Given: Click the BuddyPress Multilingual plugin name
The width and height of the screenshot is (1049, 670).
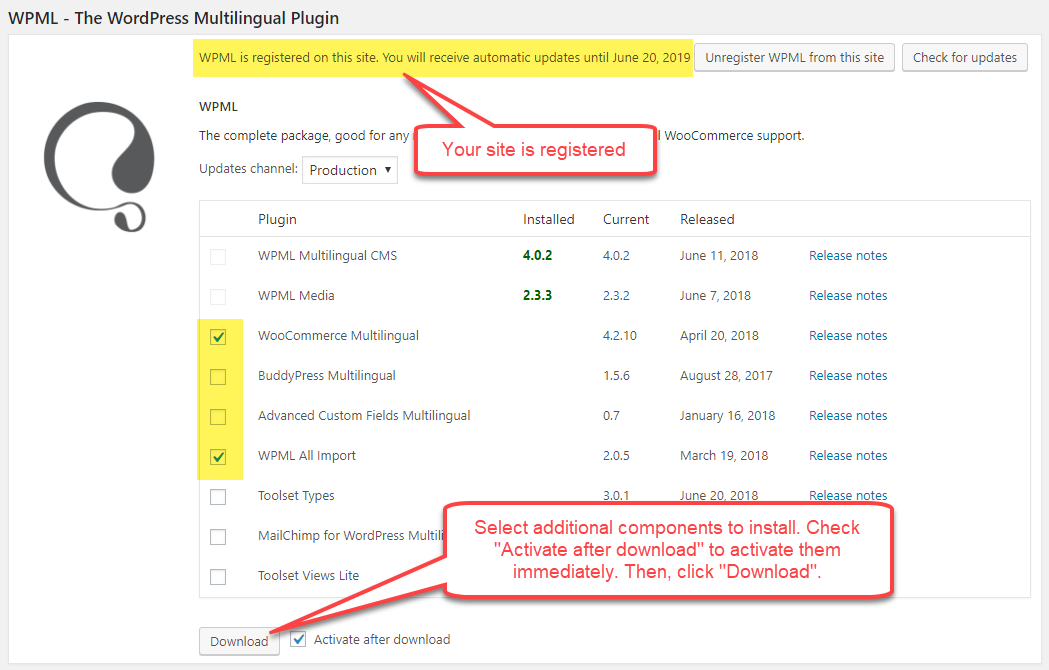Looking at the screenshot, I should (x=326, y=376).
